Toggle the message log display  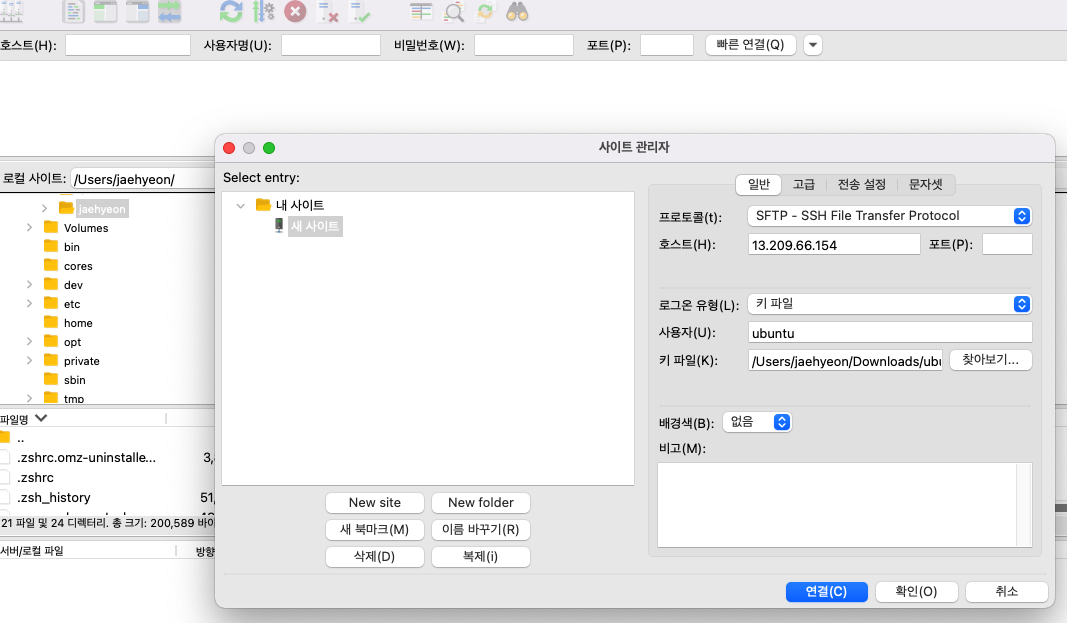[x=73, y=13]
